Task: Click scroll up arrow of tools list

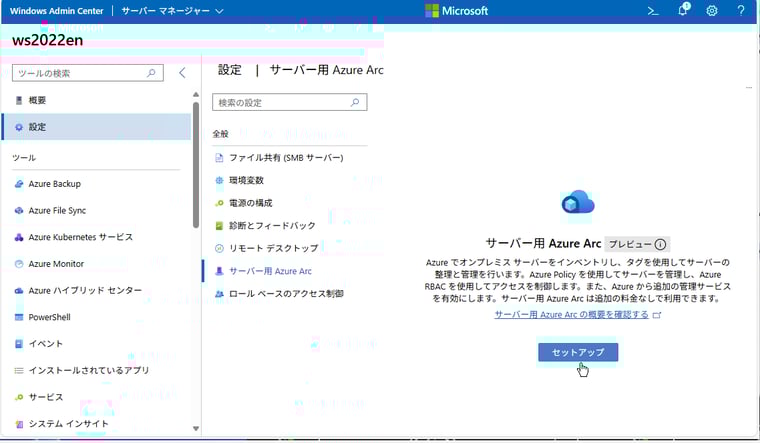Action: coord(196,95)
